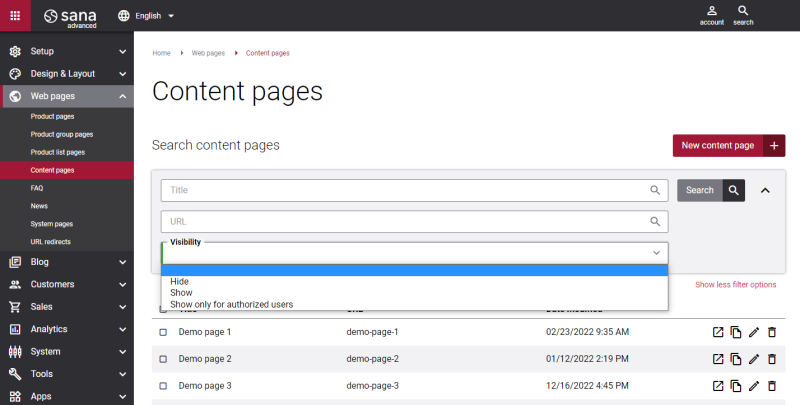
Task: Edit Demo page 3 with pencil icon
Action: coord(754,386)
